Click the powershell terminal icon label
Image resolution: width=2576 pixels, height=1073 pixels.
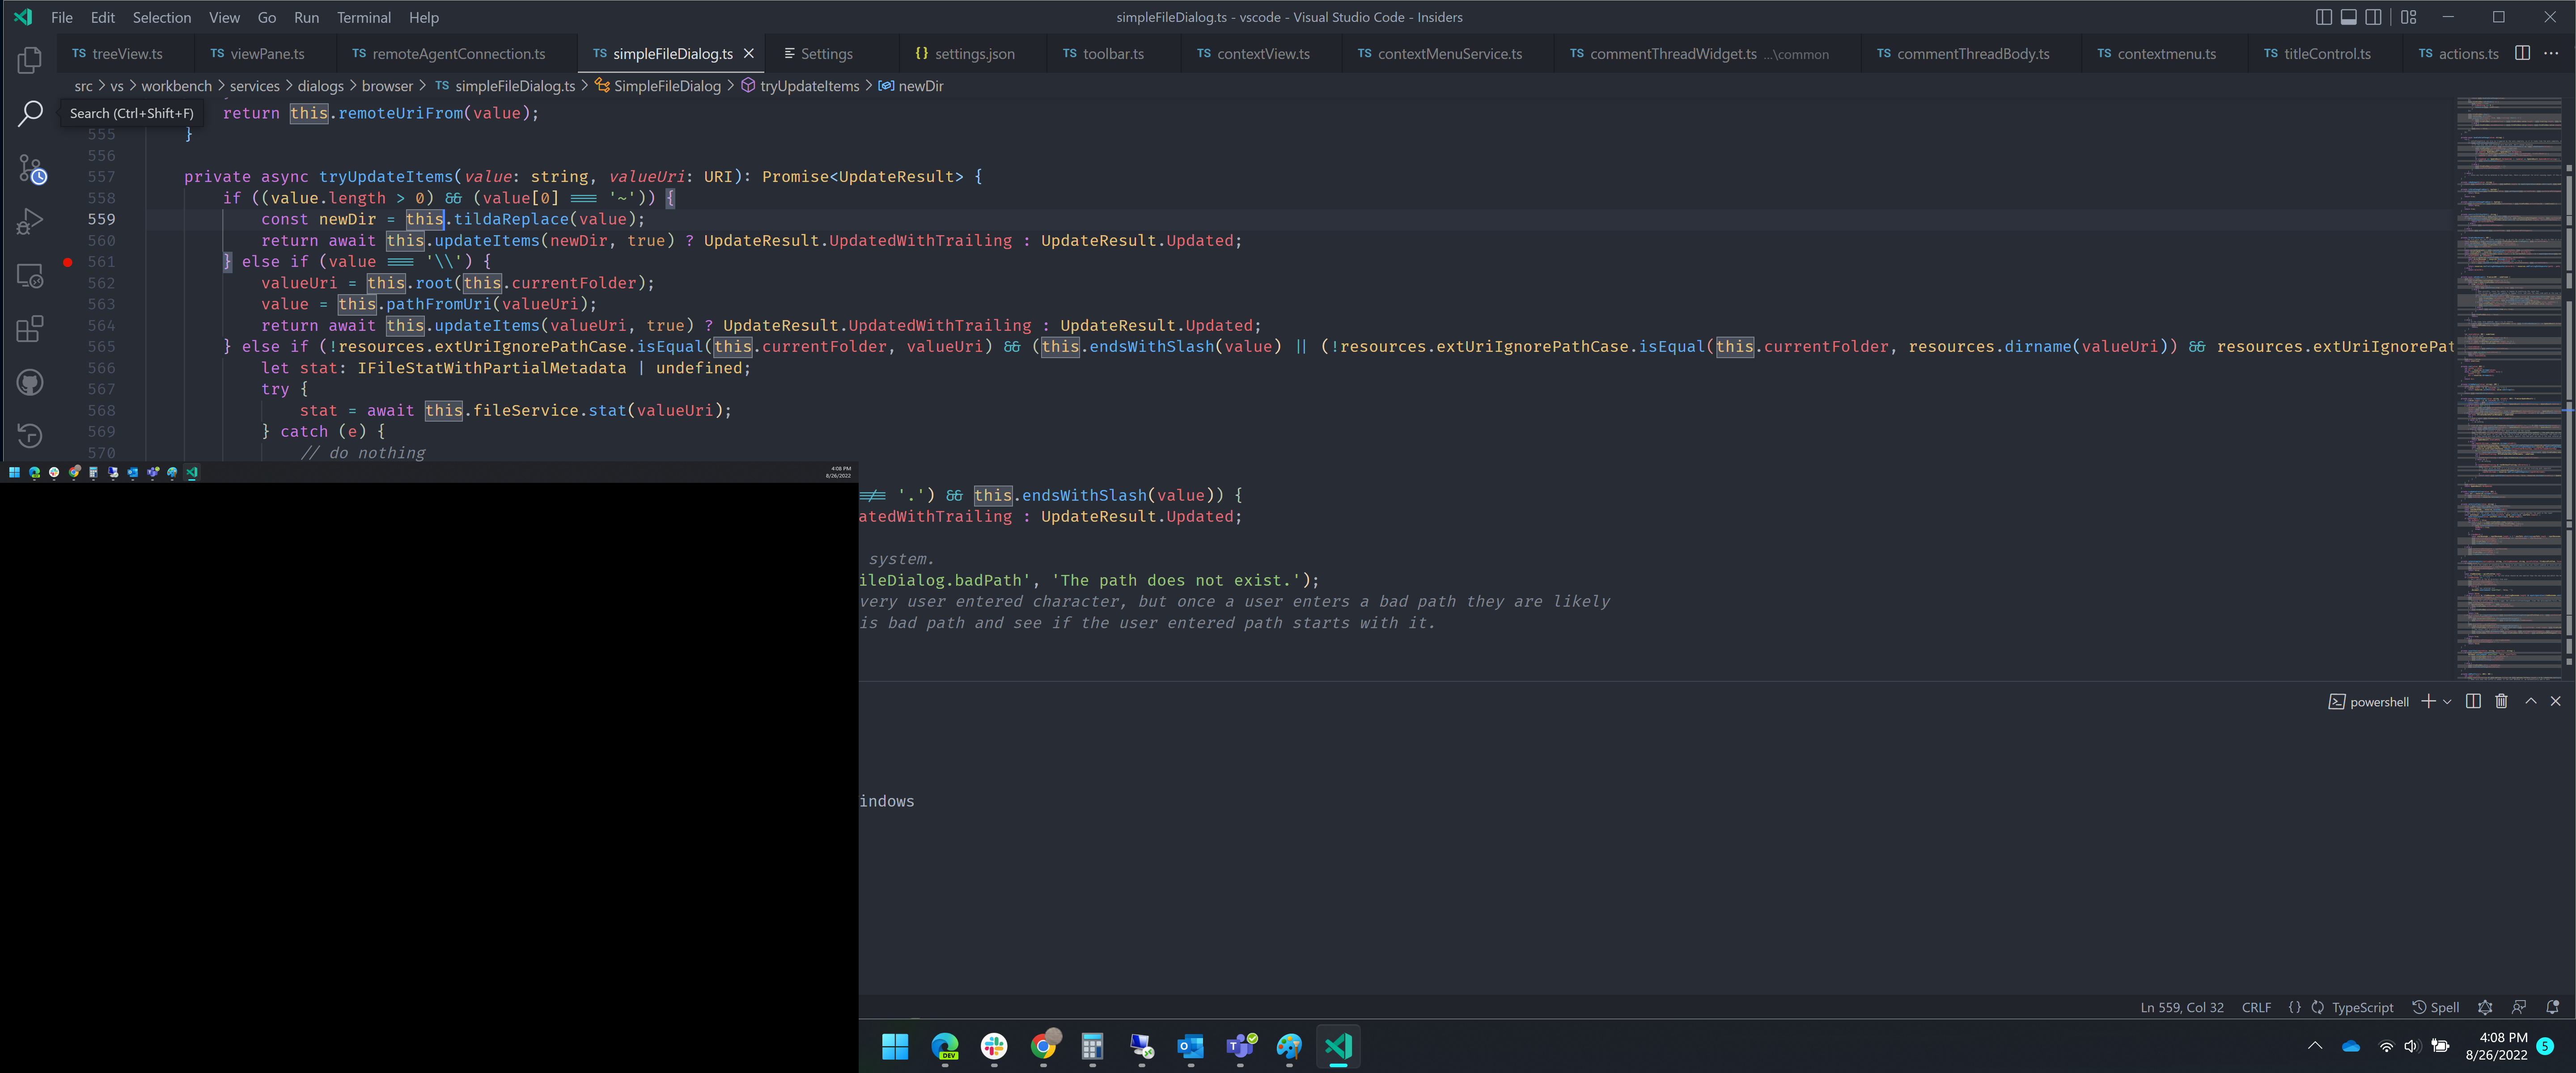2368,702
